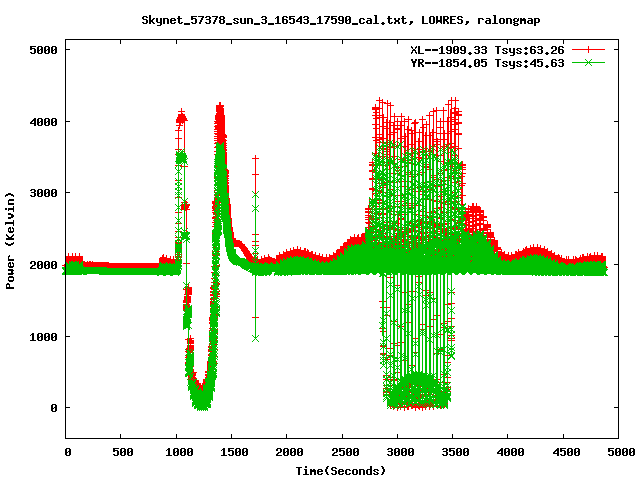Image resolution: width=640 pixels, height=480 pixels.
Task: Click the isolated green data point near 1000 Kelvin
Action: pos(256,338)
